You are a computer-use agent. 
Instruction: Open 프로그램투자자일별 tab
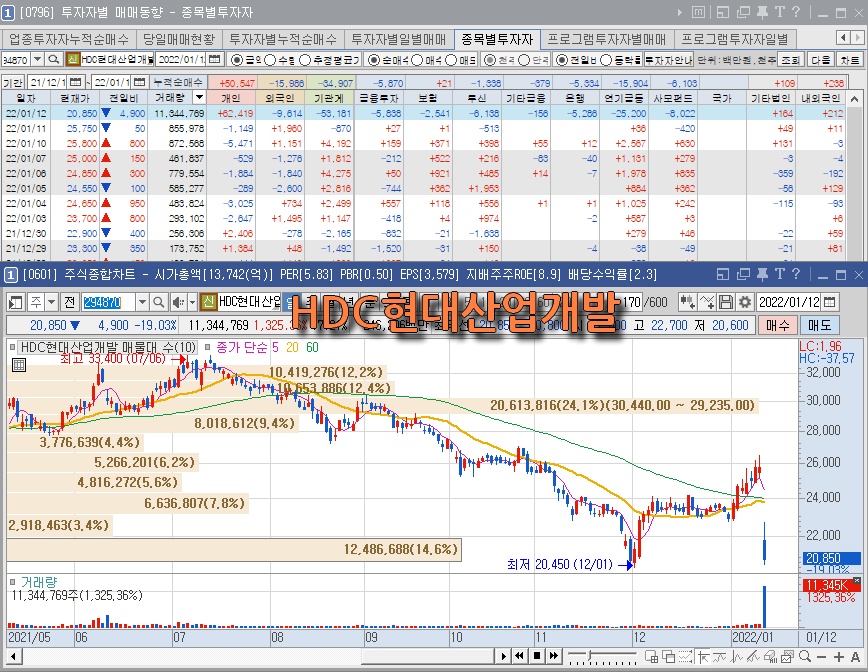735,39
